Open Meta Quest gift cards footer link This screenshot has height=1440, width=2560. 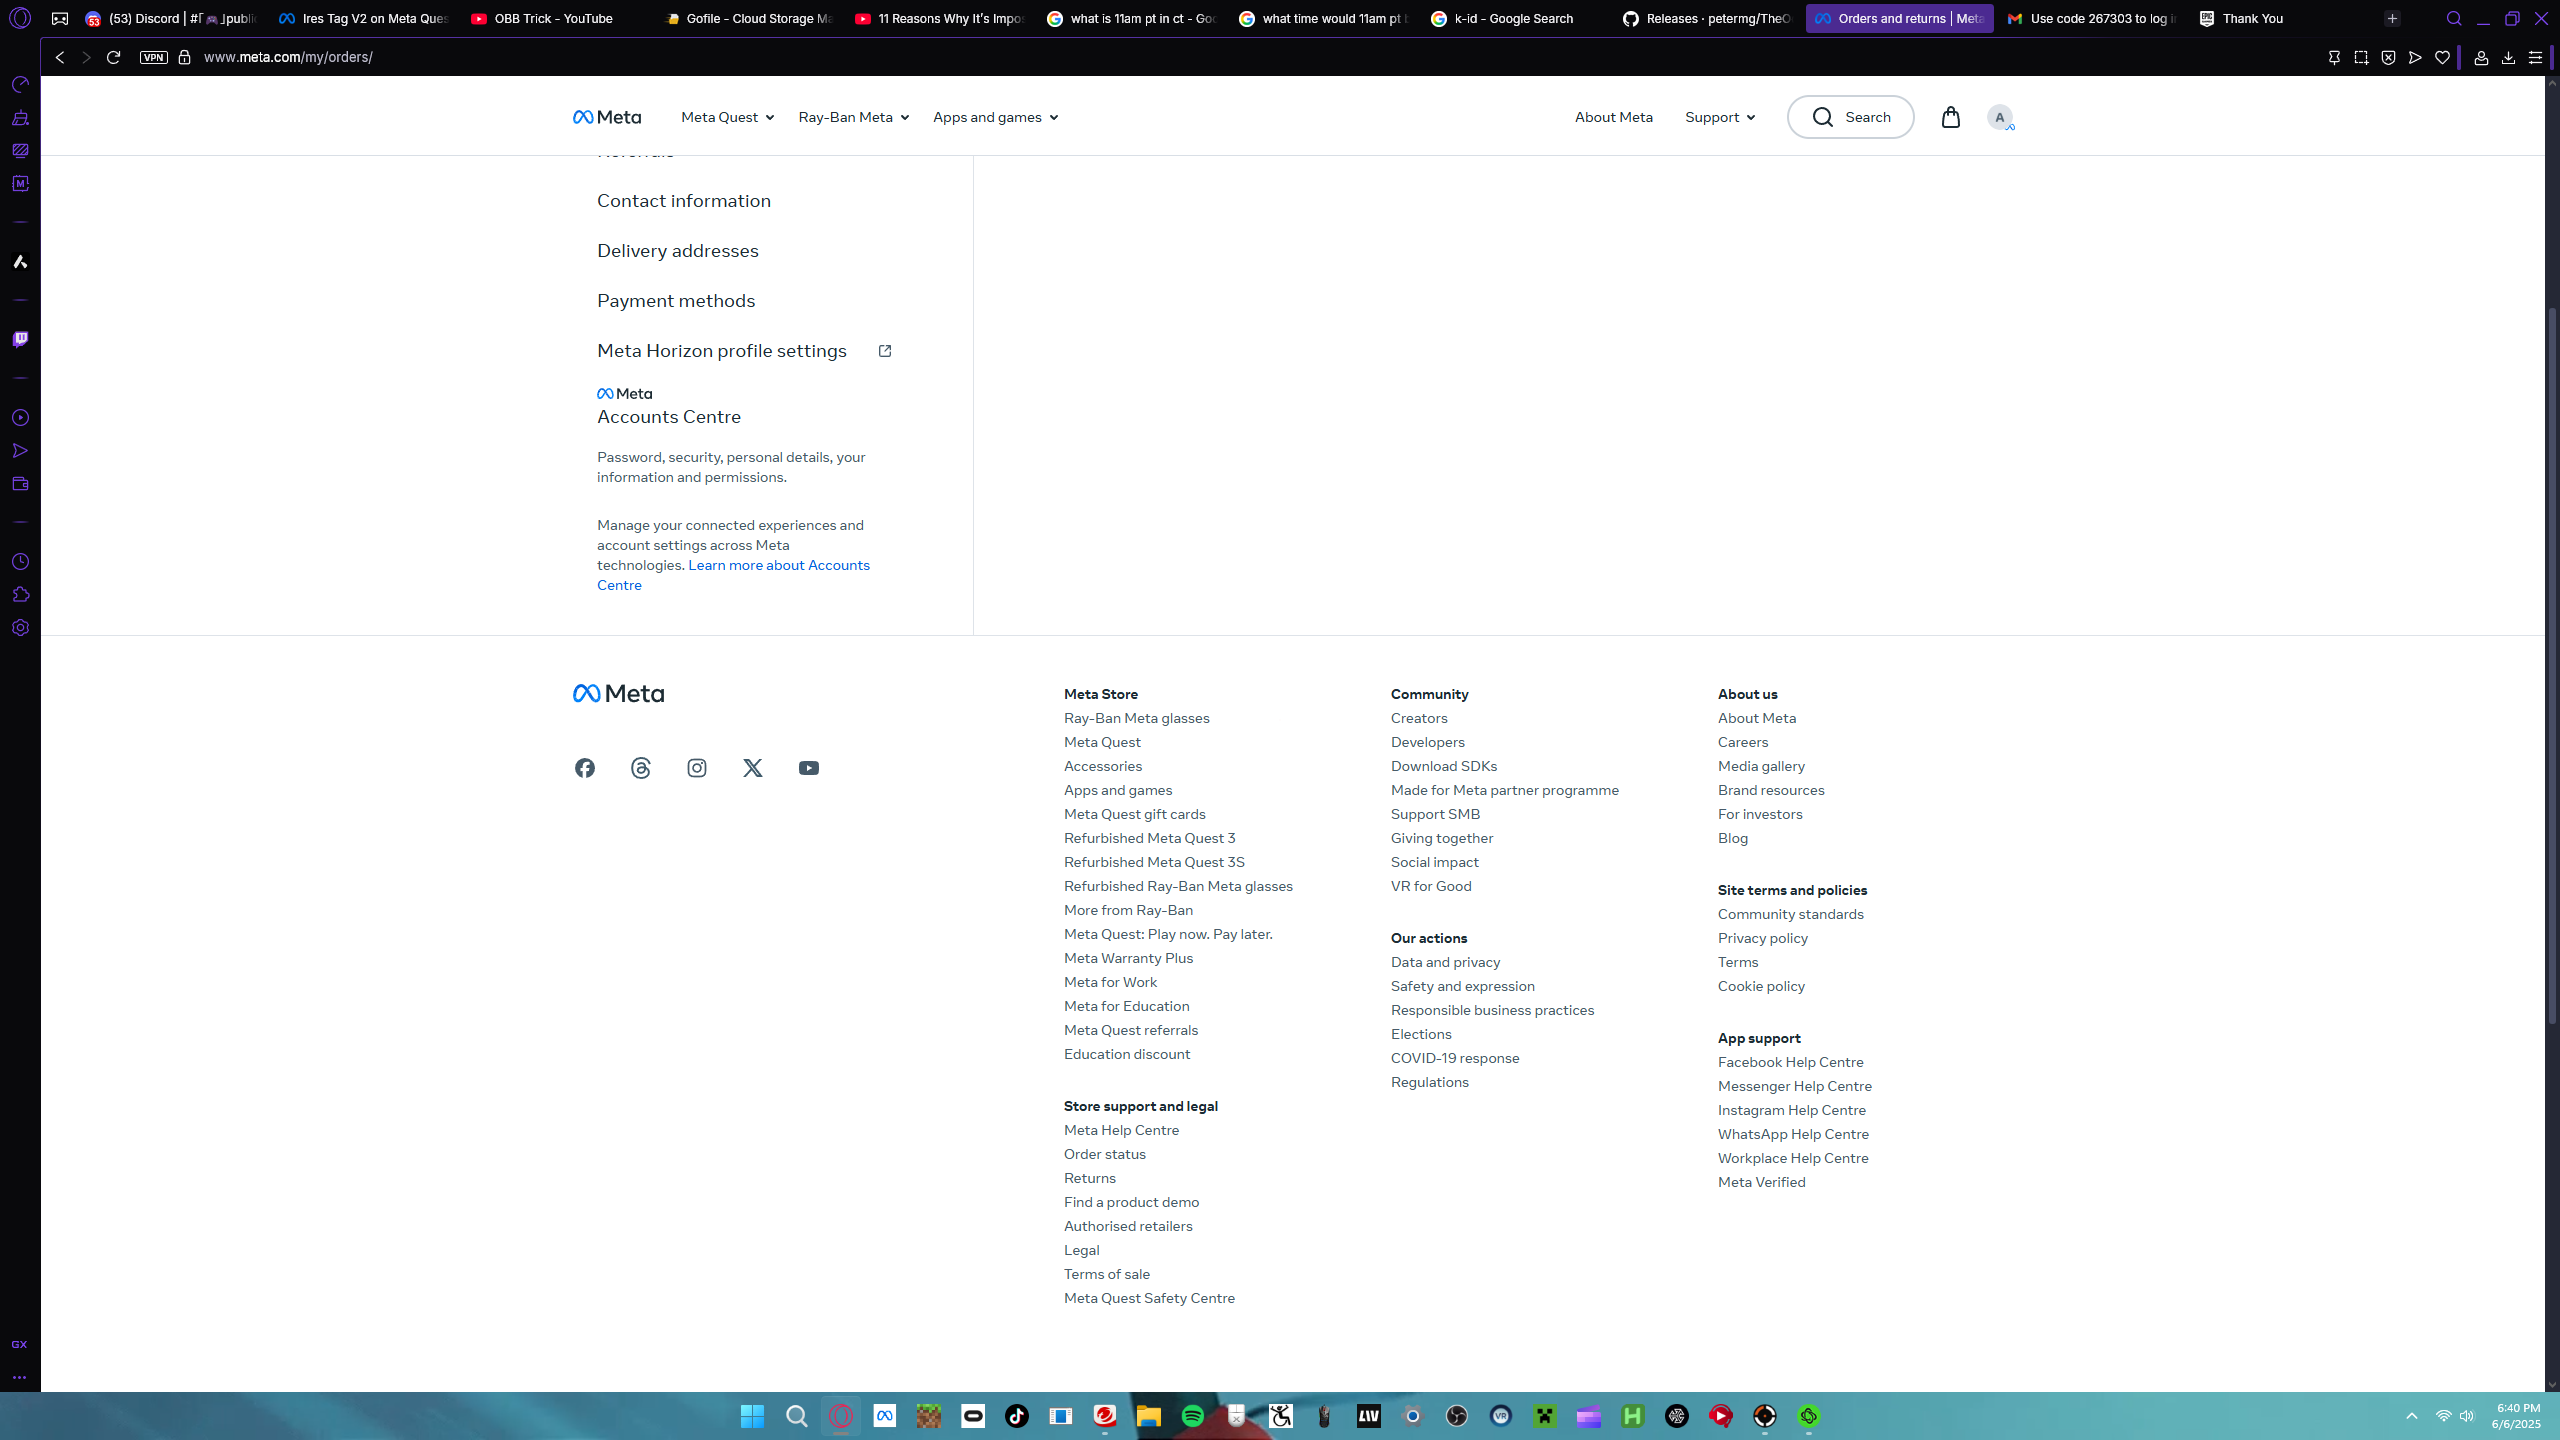click(1135, 814)
